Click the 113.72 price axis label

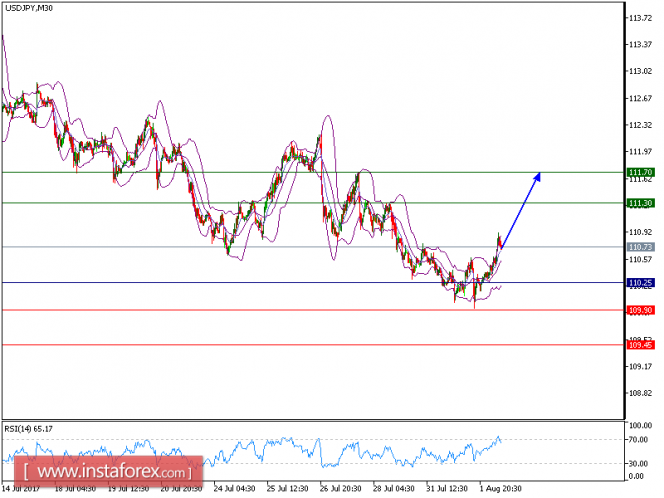tap(640, 18)
